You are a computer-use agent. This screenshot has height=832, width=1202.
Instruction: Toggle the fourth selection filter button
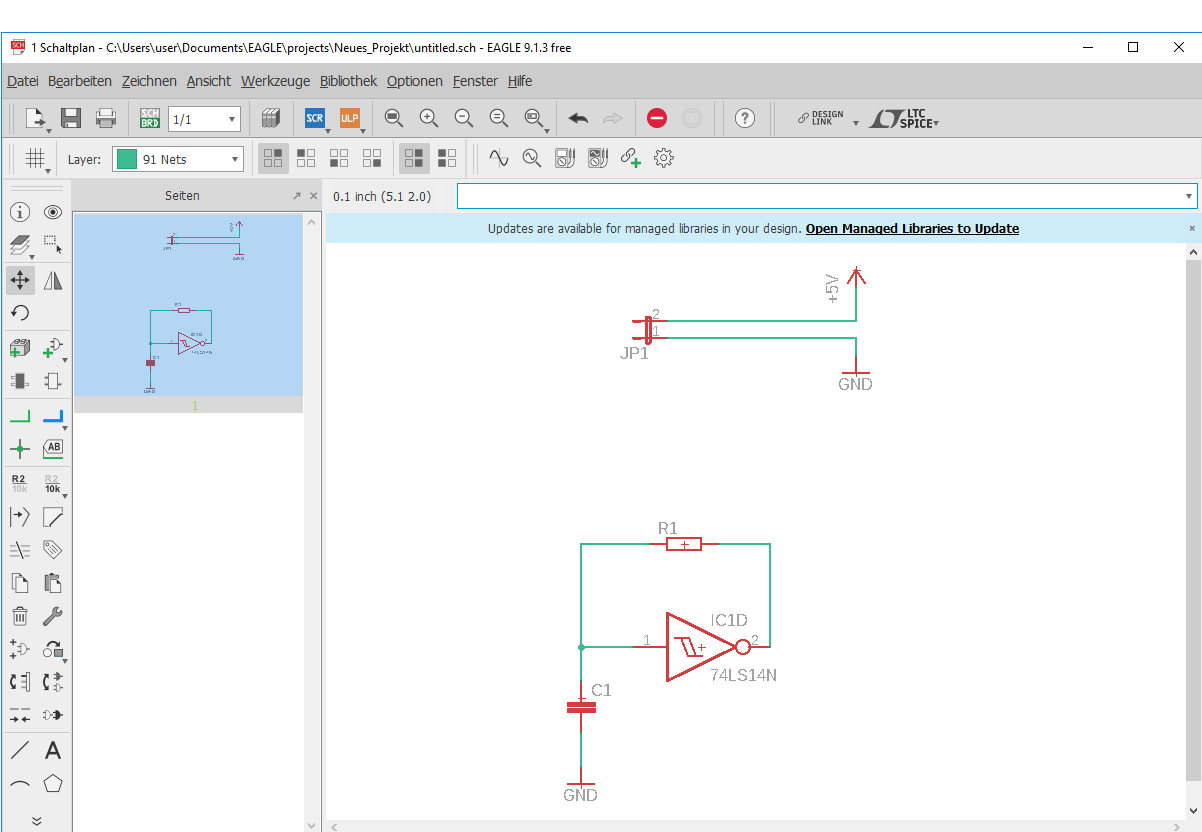coord(372,157)
